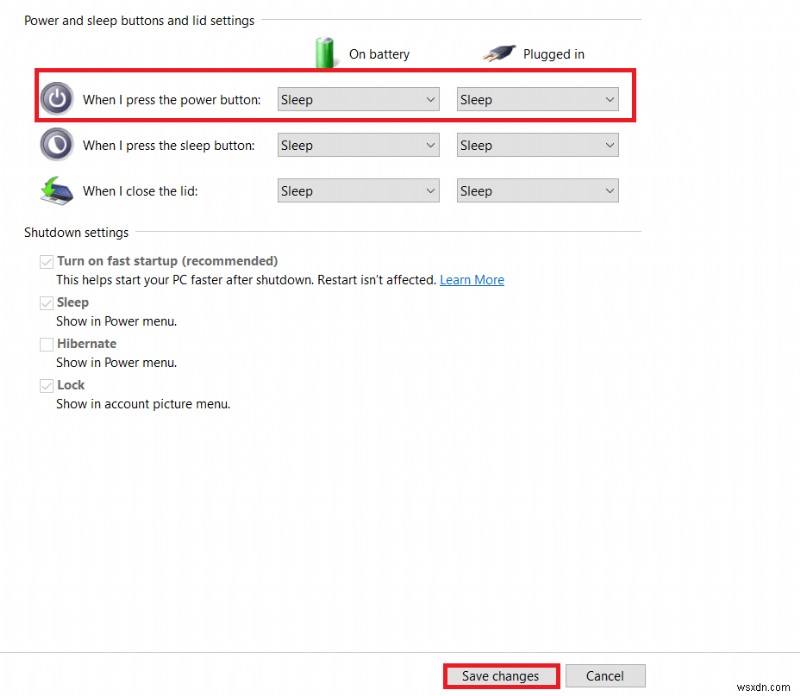Click the sleep button icon
Image resolution: width=800 pixels, height=696 pixels.
pos(57,144)
